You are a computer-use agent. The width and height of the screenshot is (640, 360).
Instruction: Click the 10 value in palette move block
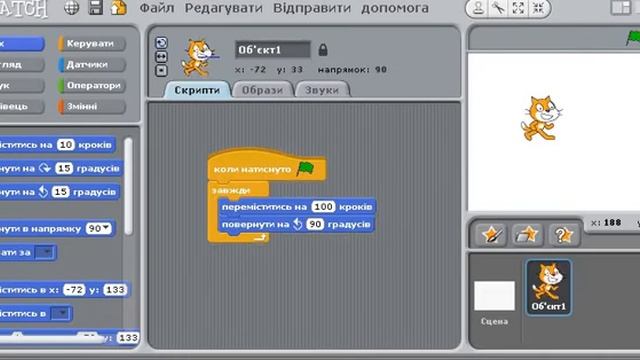pyautogui.click(x=66, y=144)
